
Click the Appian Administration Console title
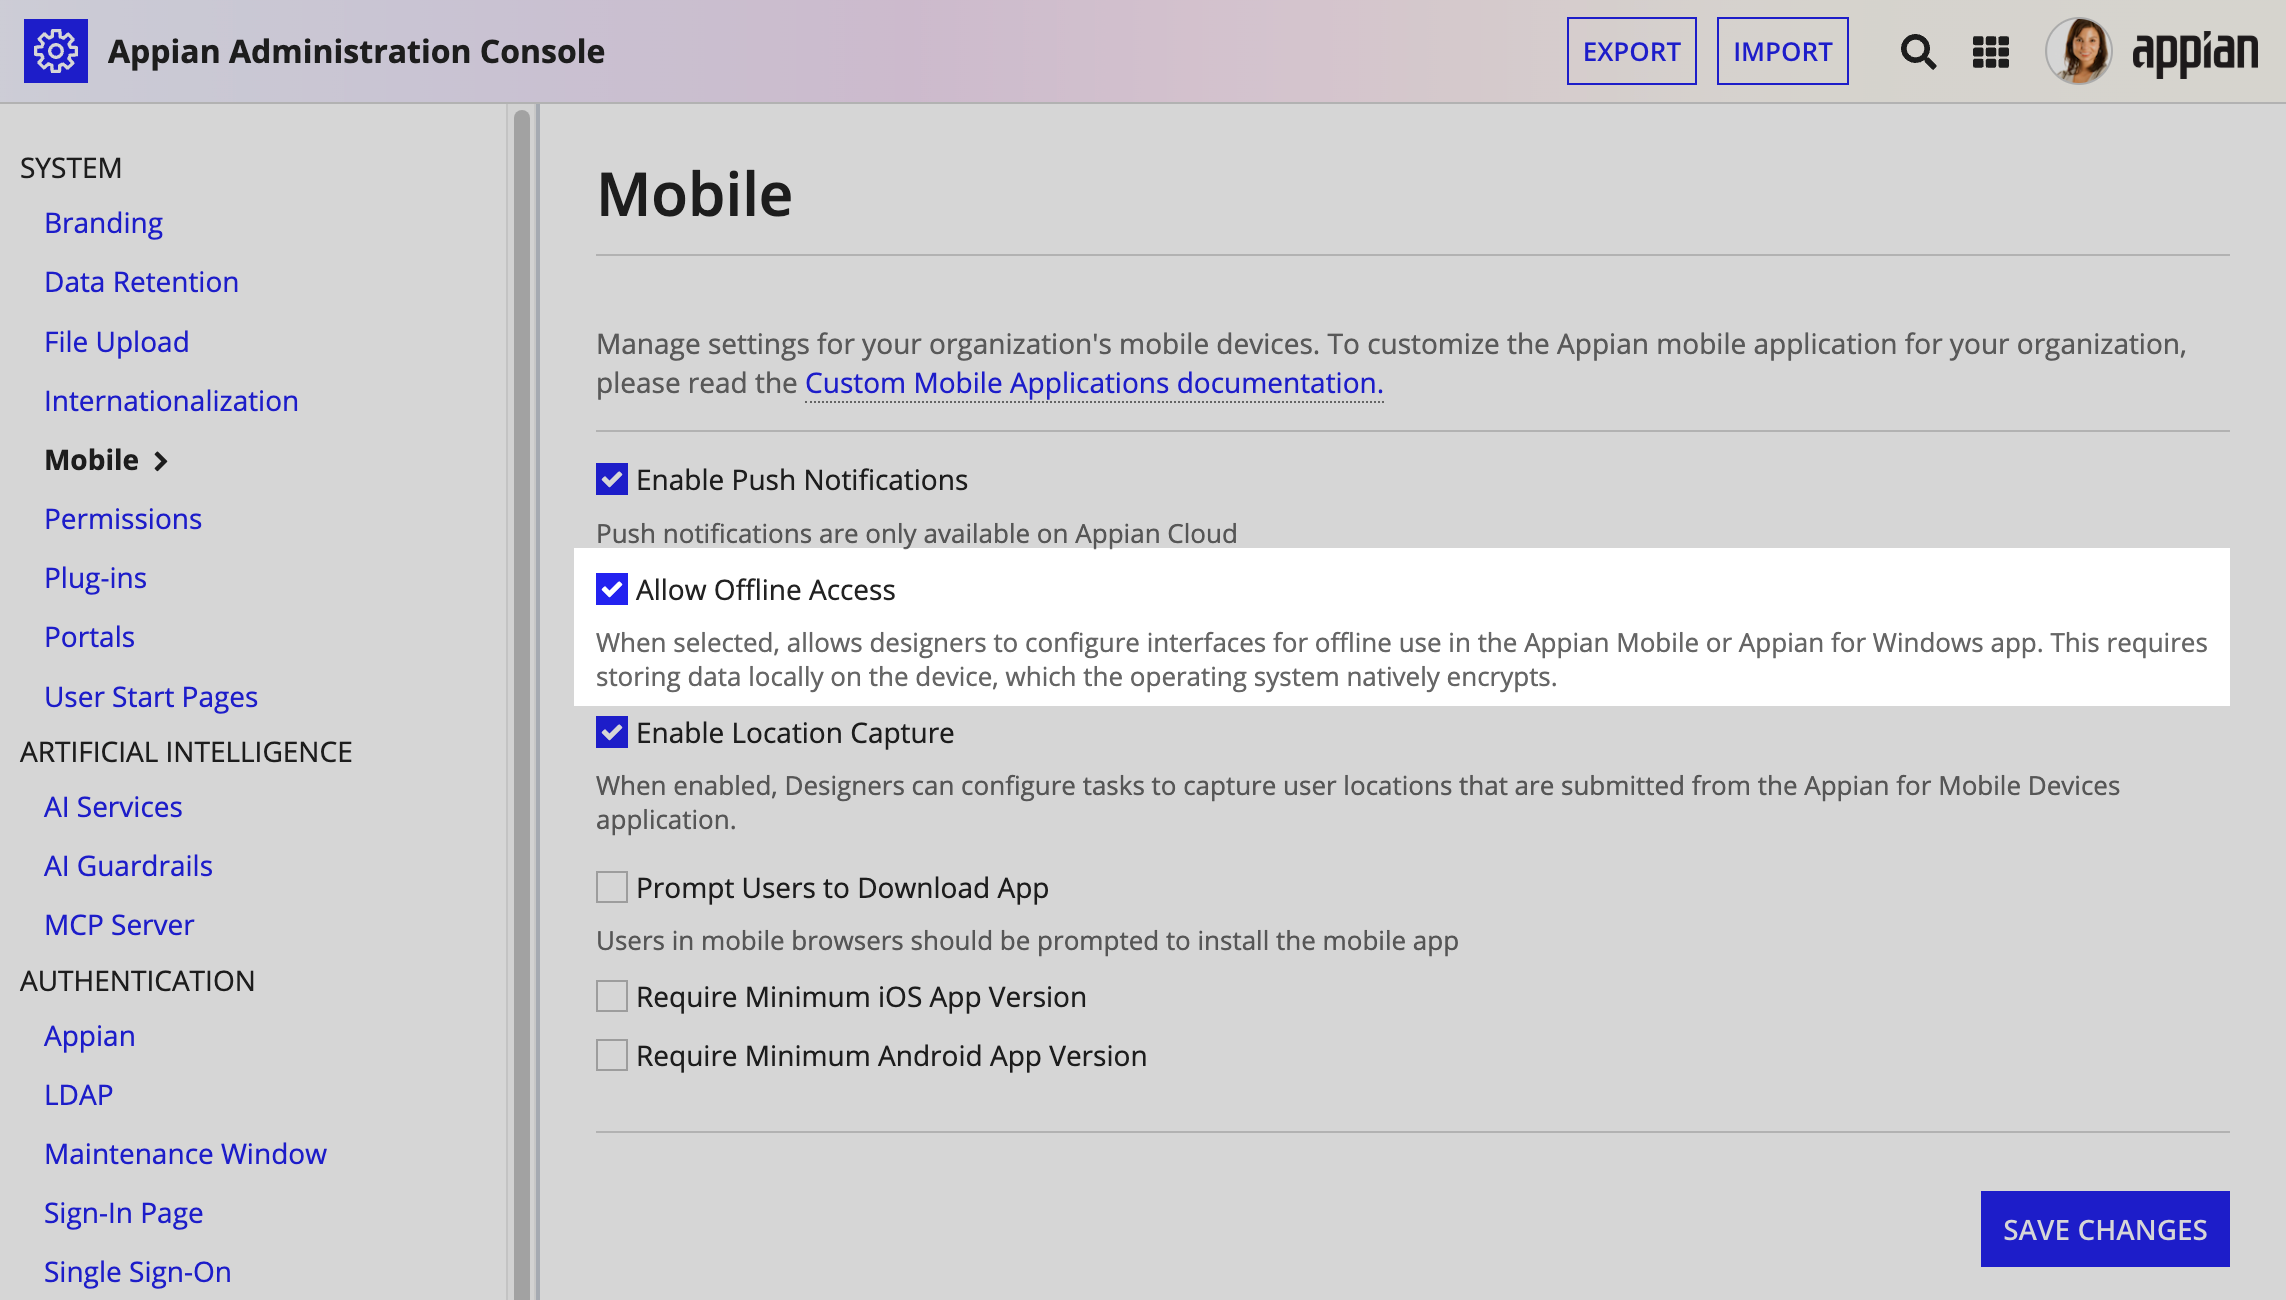pyautogui.click(x=356, y=51)
